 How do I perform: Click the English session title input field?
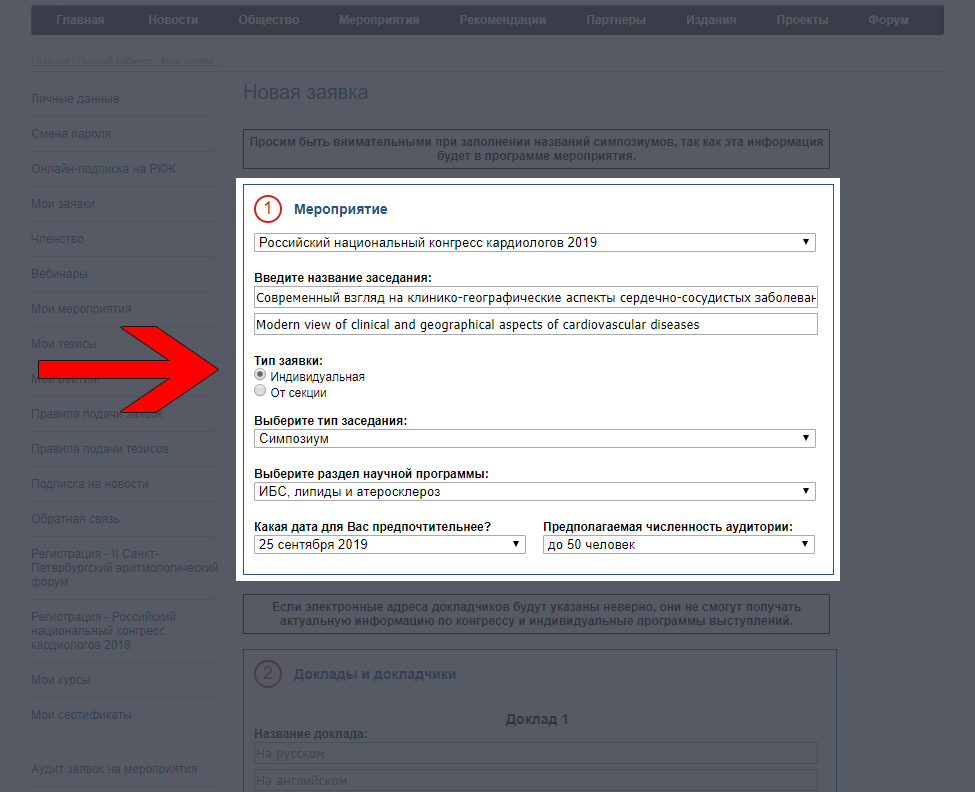point(536,324)
